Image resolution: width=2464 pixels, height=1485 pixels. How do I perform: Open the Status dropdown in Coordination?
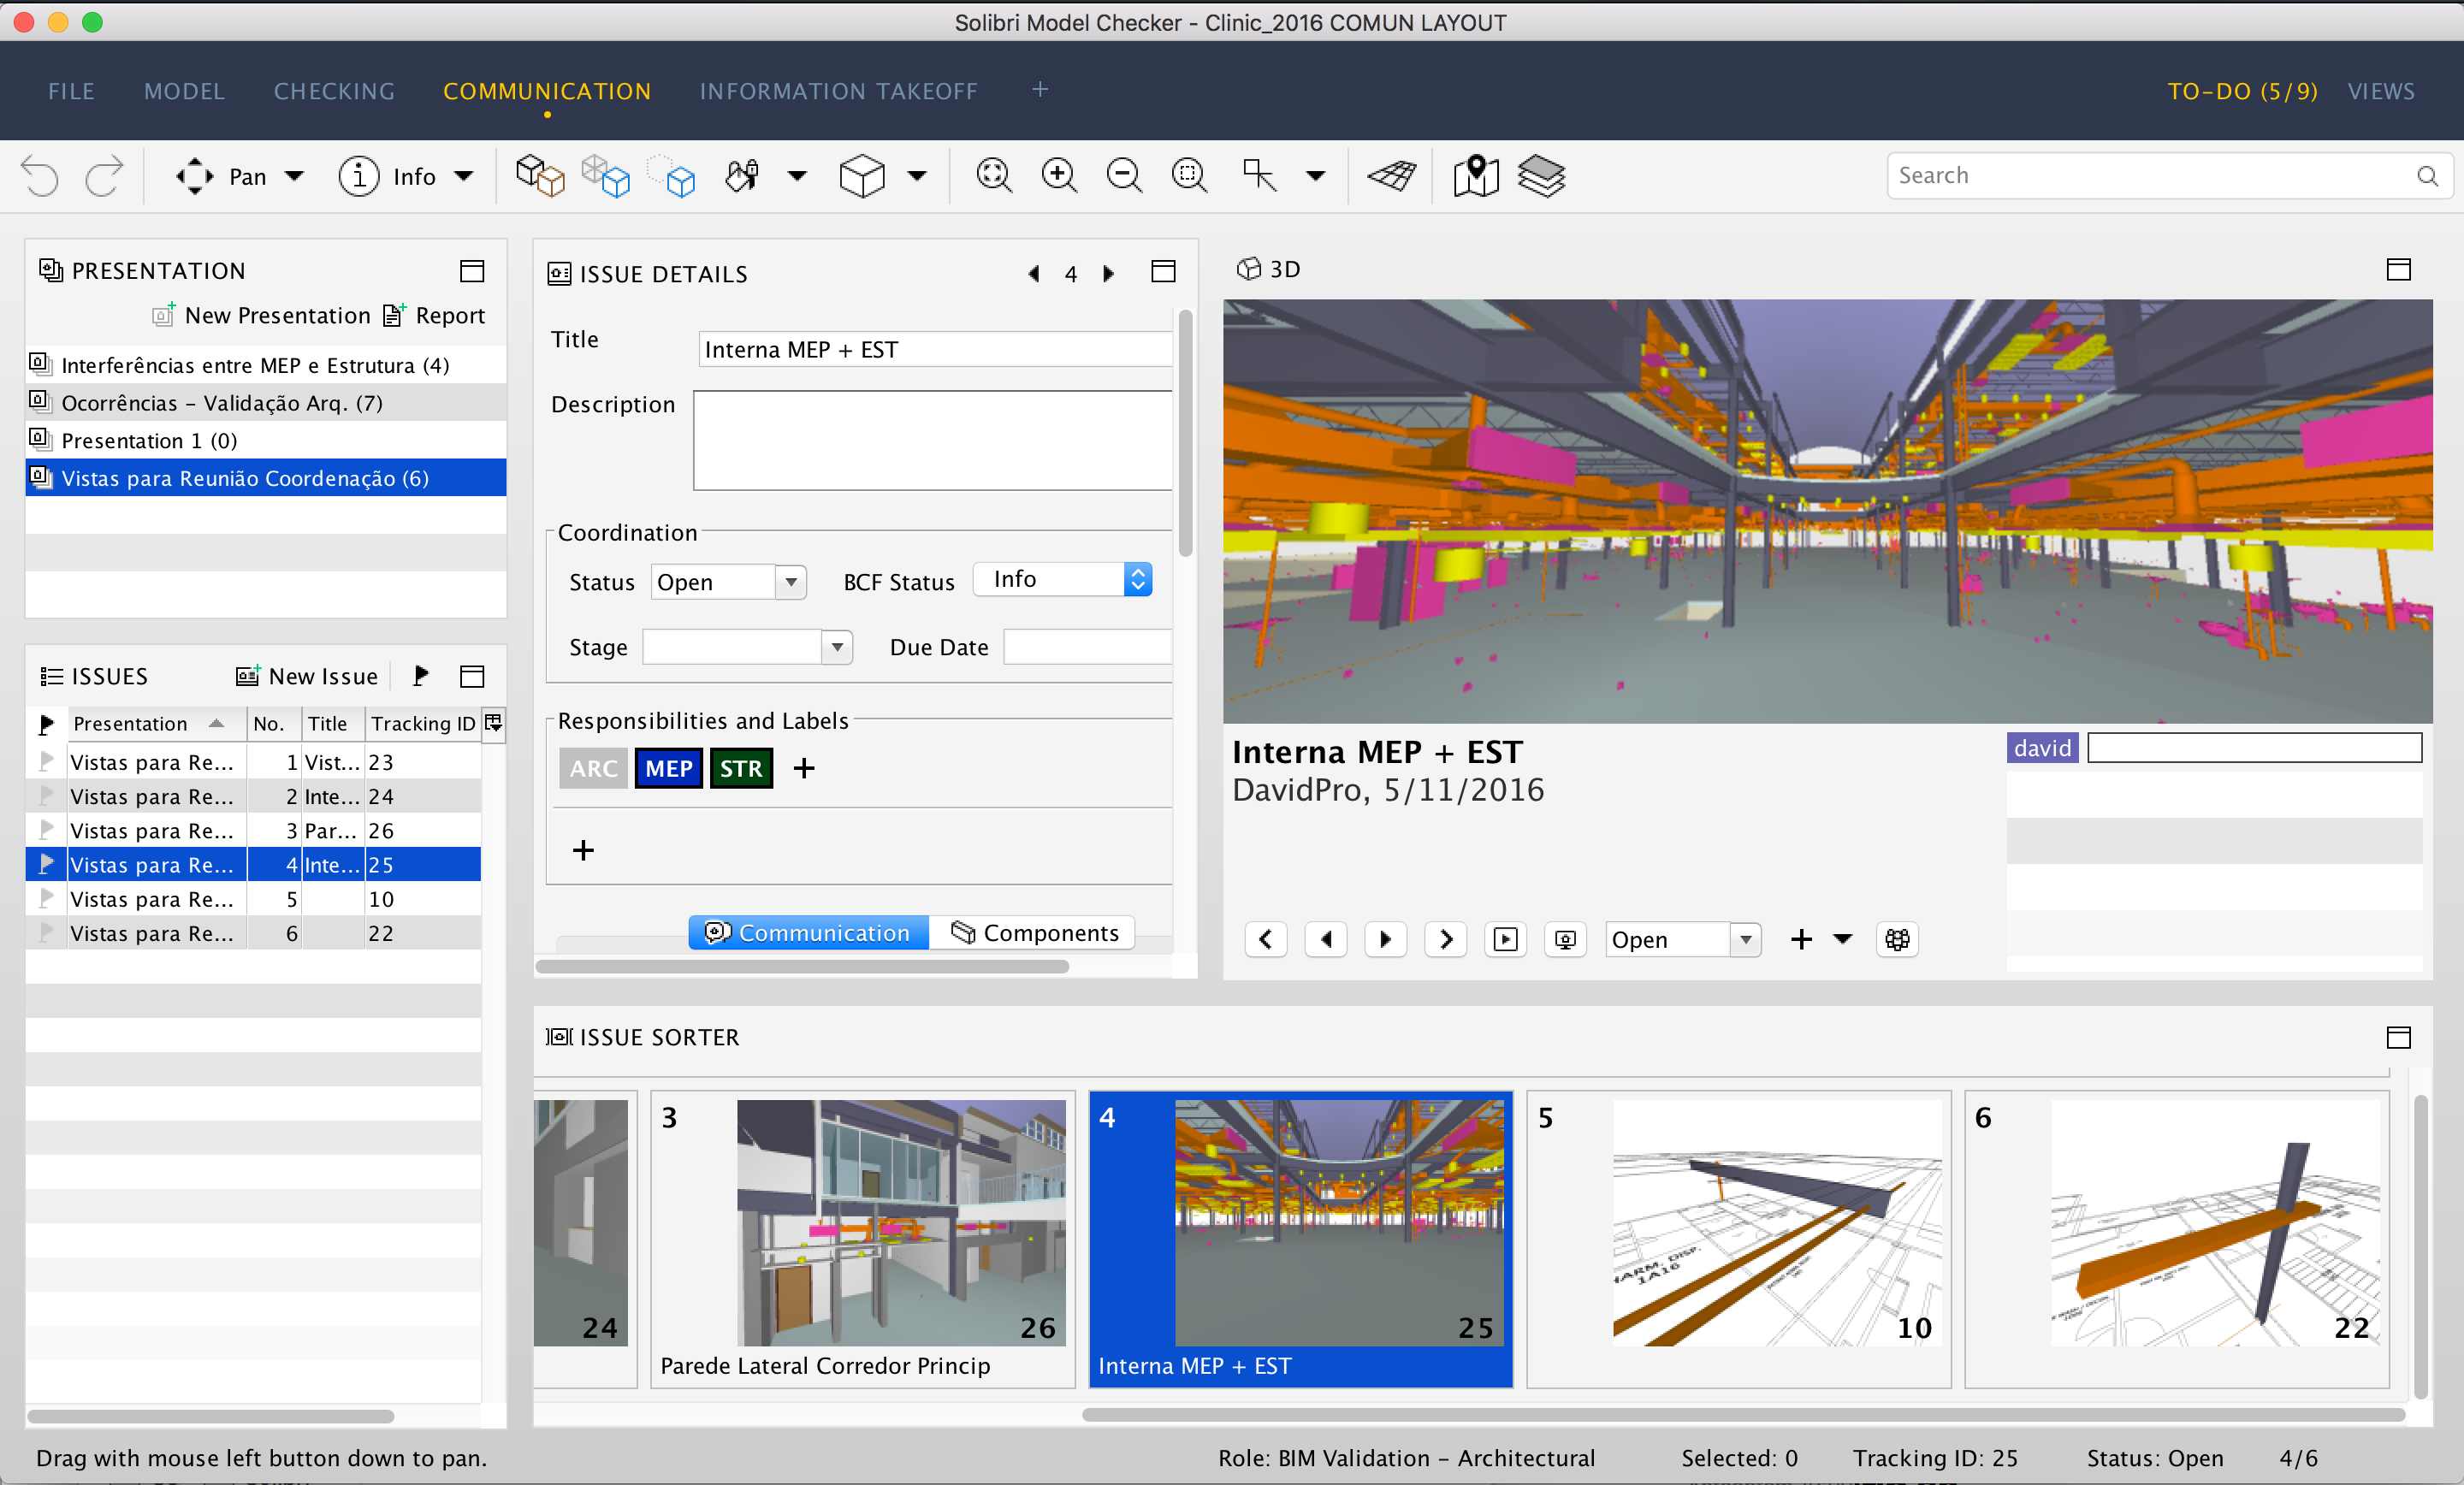click(790, 582)
